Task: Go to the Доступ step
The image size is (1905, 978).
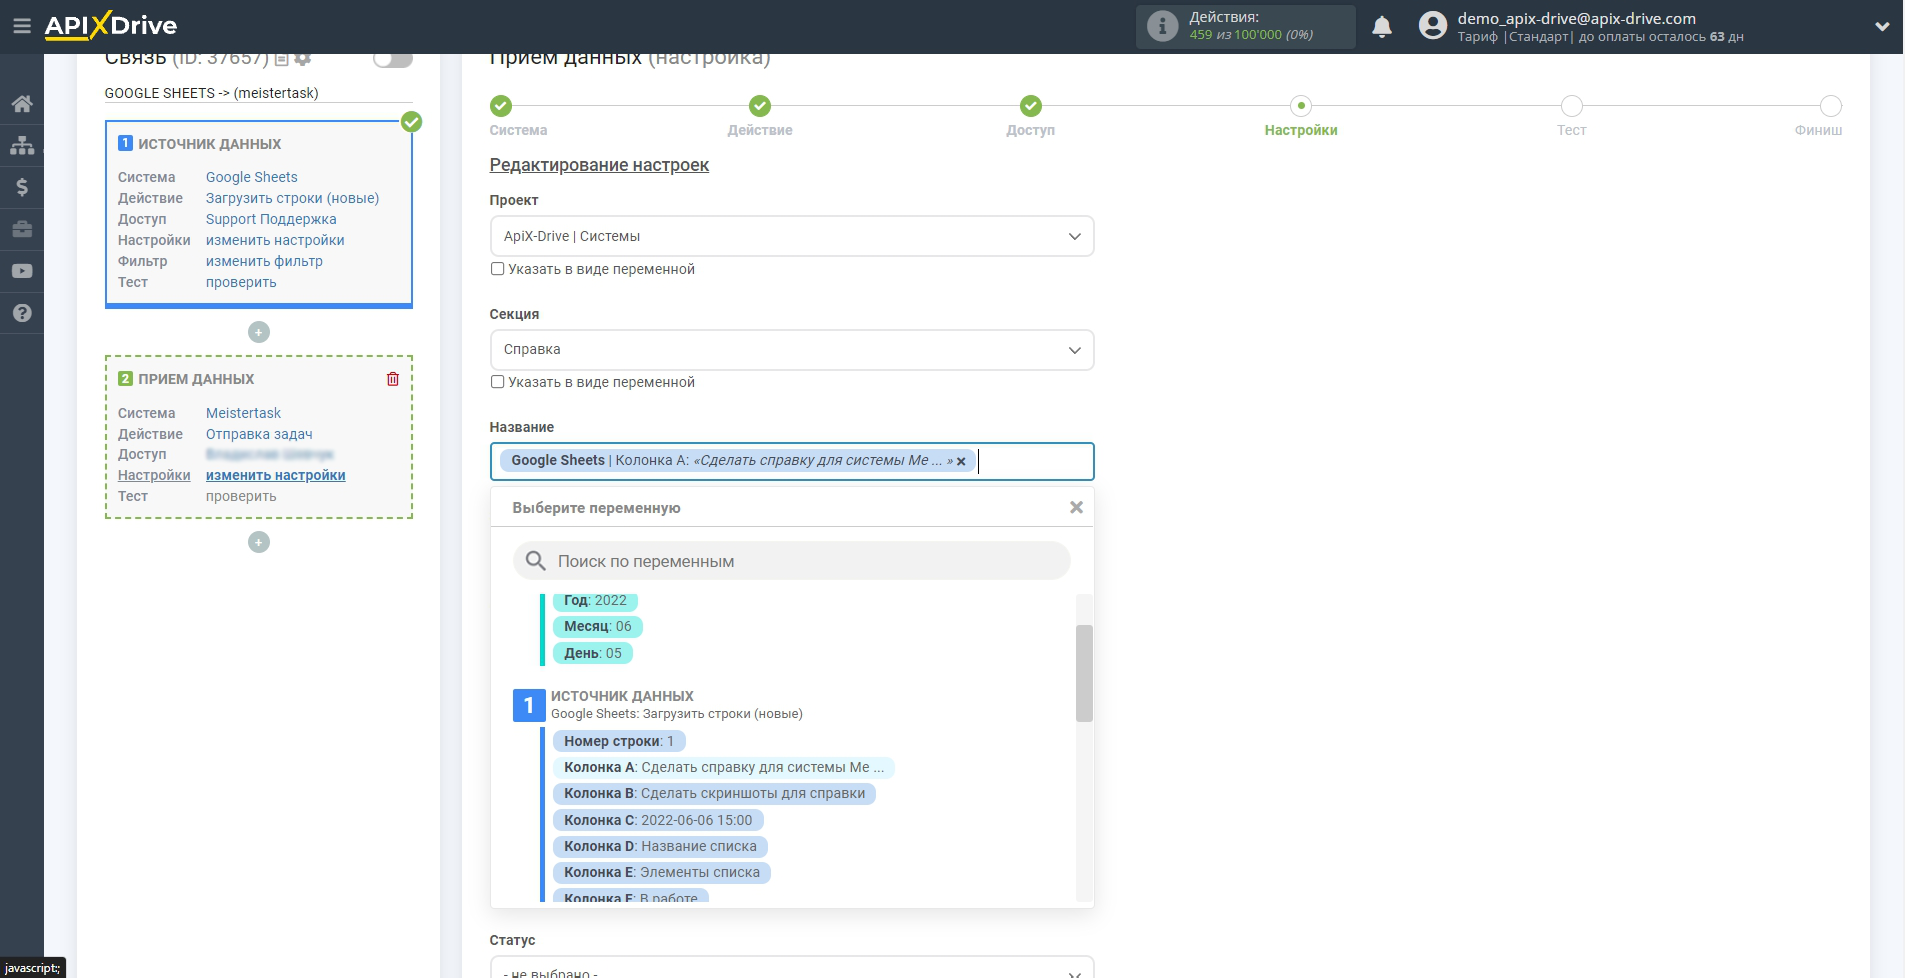Action: click(1031, 106)
